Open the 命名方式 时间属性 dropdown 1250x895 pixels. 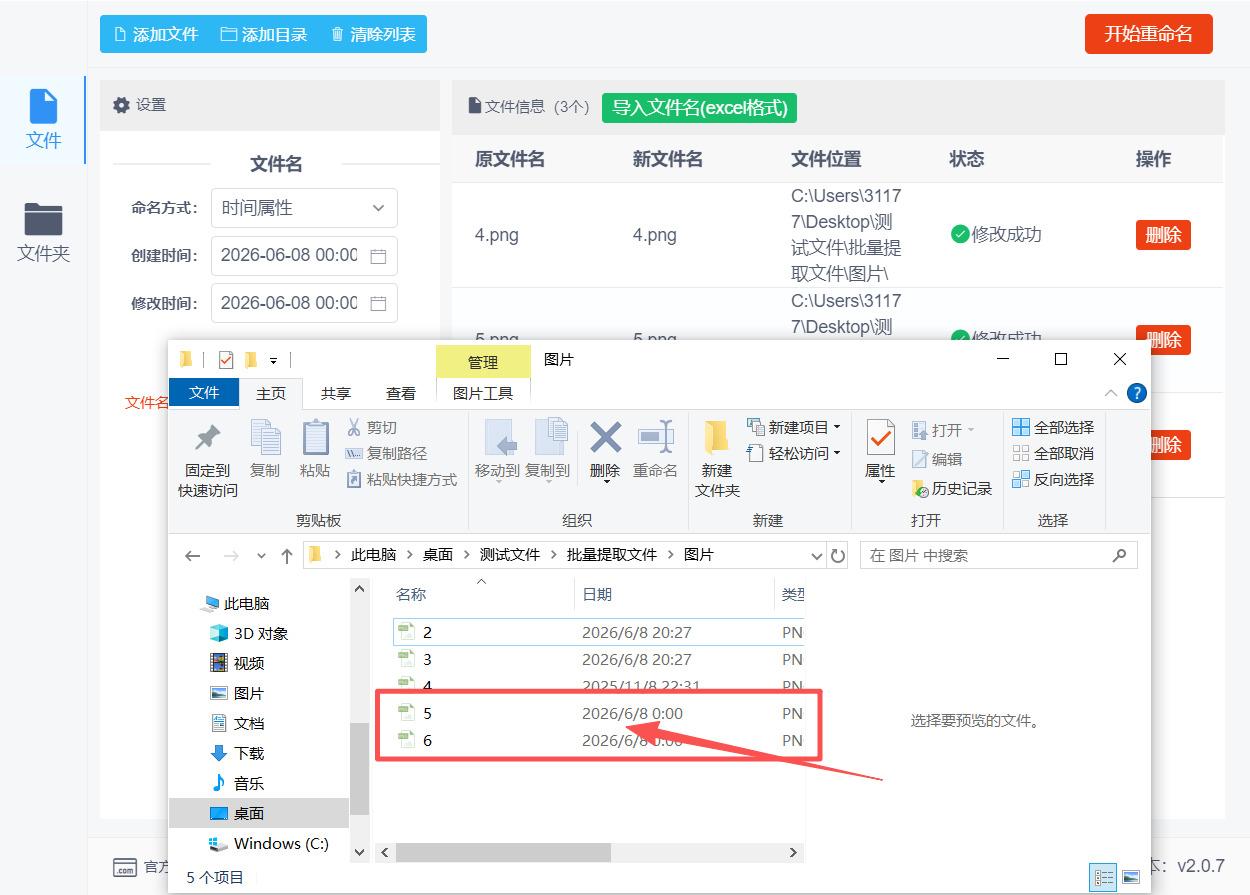coord(304,208)
